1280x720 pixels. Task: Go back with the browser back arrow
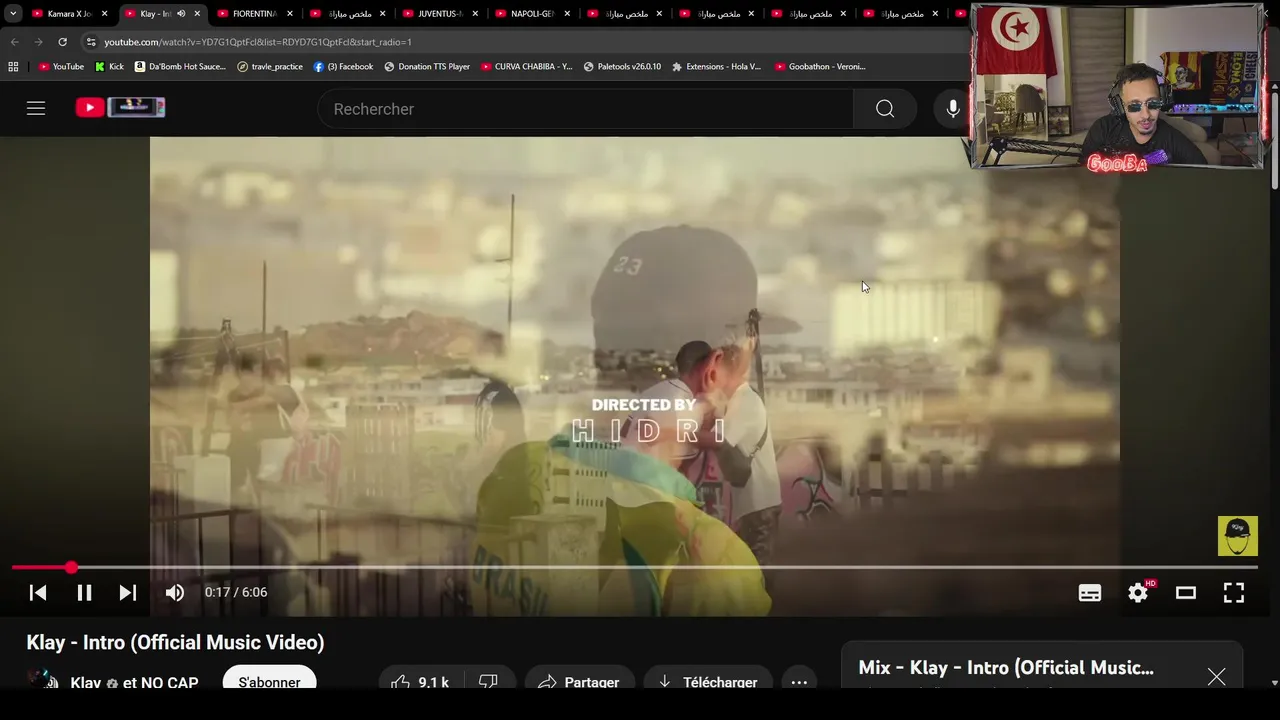click(14, 42)
